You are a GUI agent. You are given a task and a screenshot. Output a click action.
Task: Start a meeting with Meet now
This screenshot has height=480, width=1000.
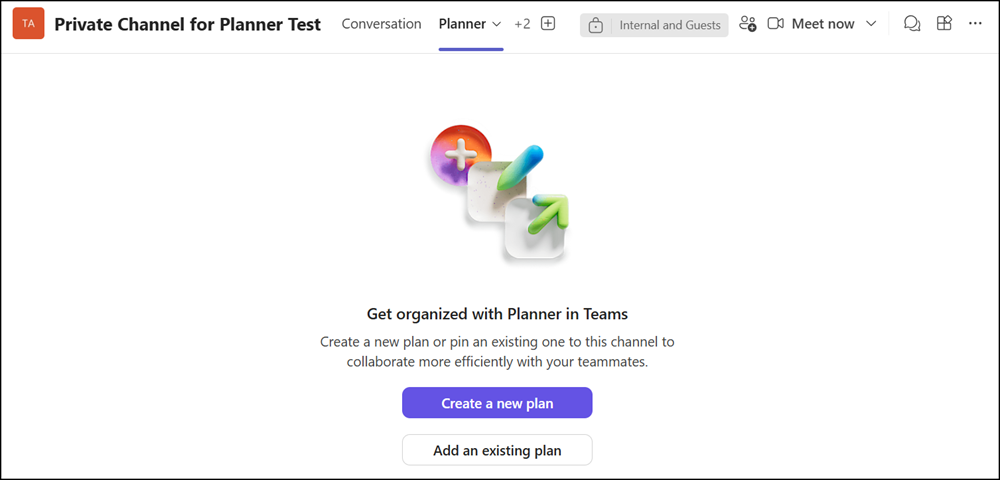click(x=823, y=24)
